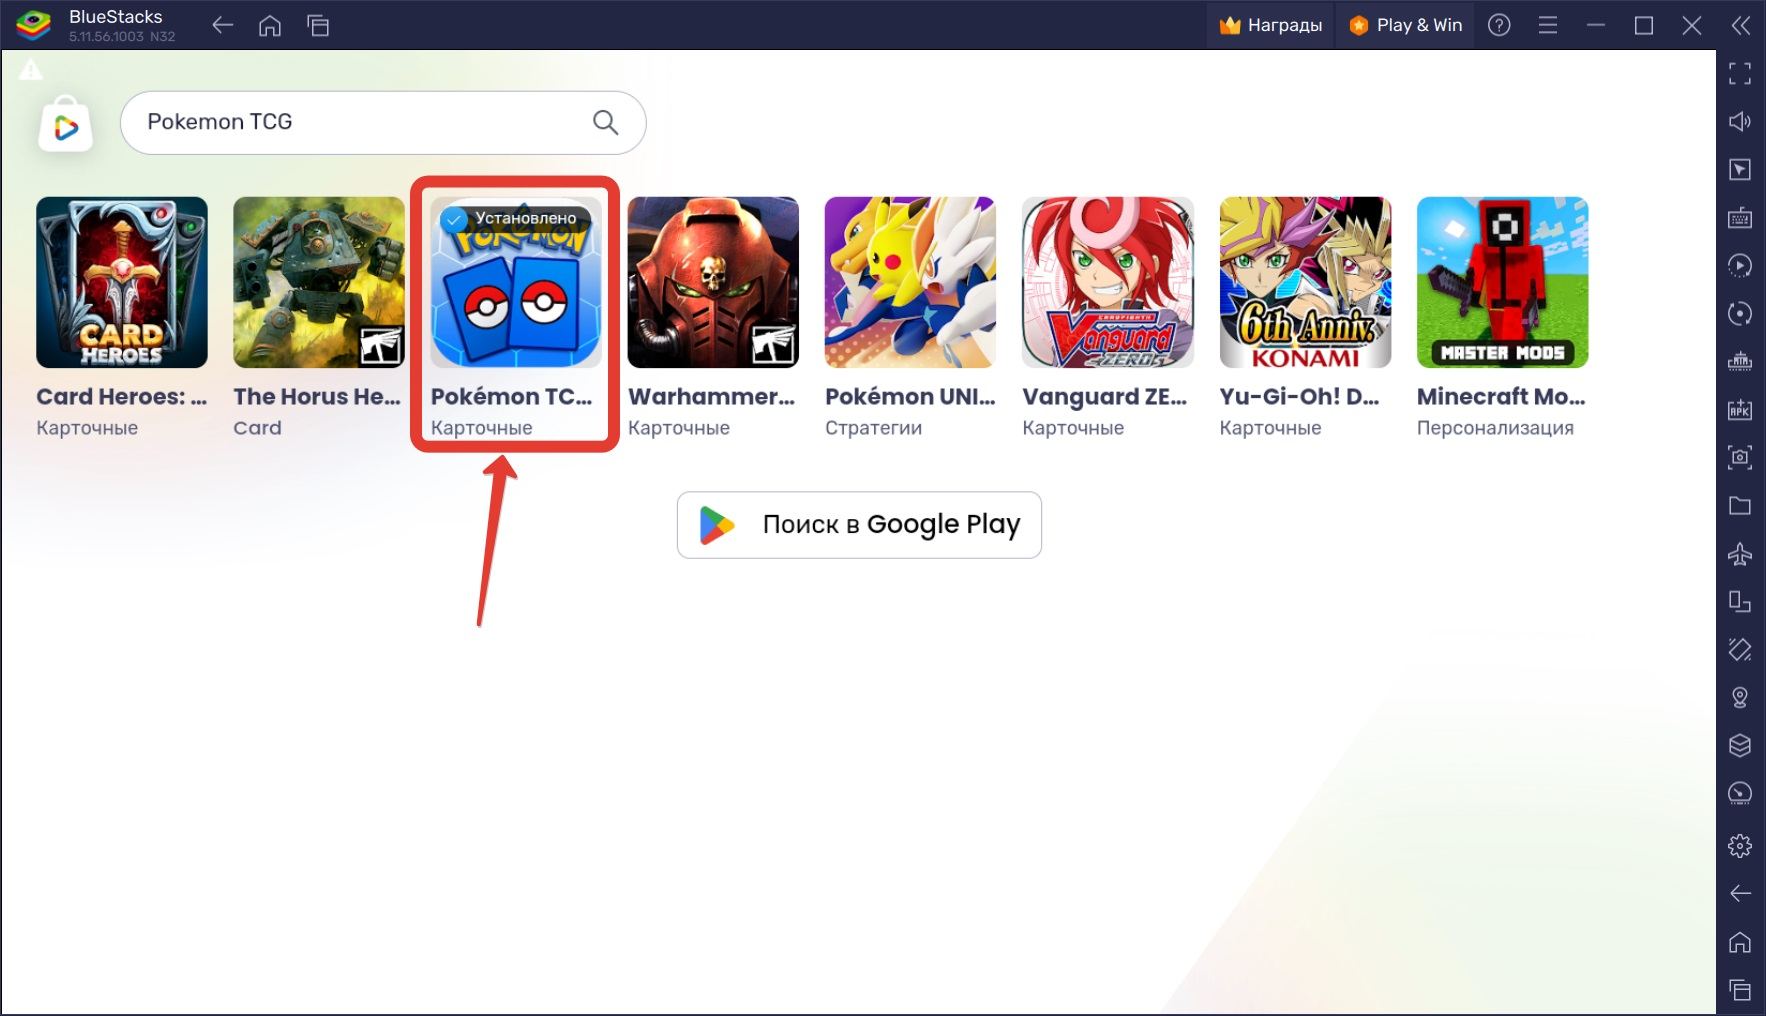Open the Yu-Gi-Oh! Duel Links thumbnail
The image size is (1766, 1016).
1305,282
